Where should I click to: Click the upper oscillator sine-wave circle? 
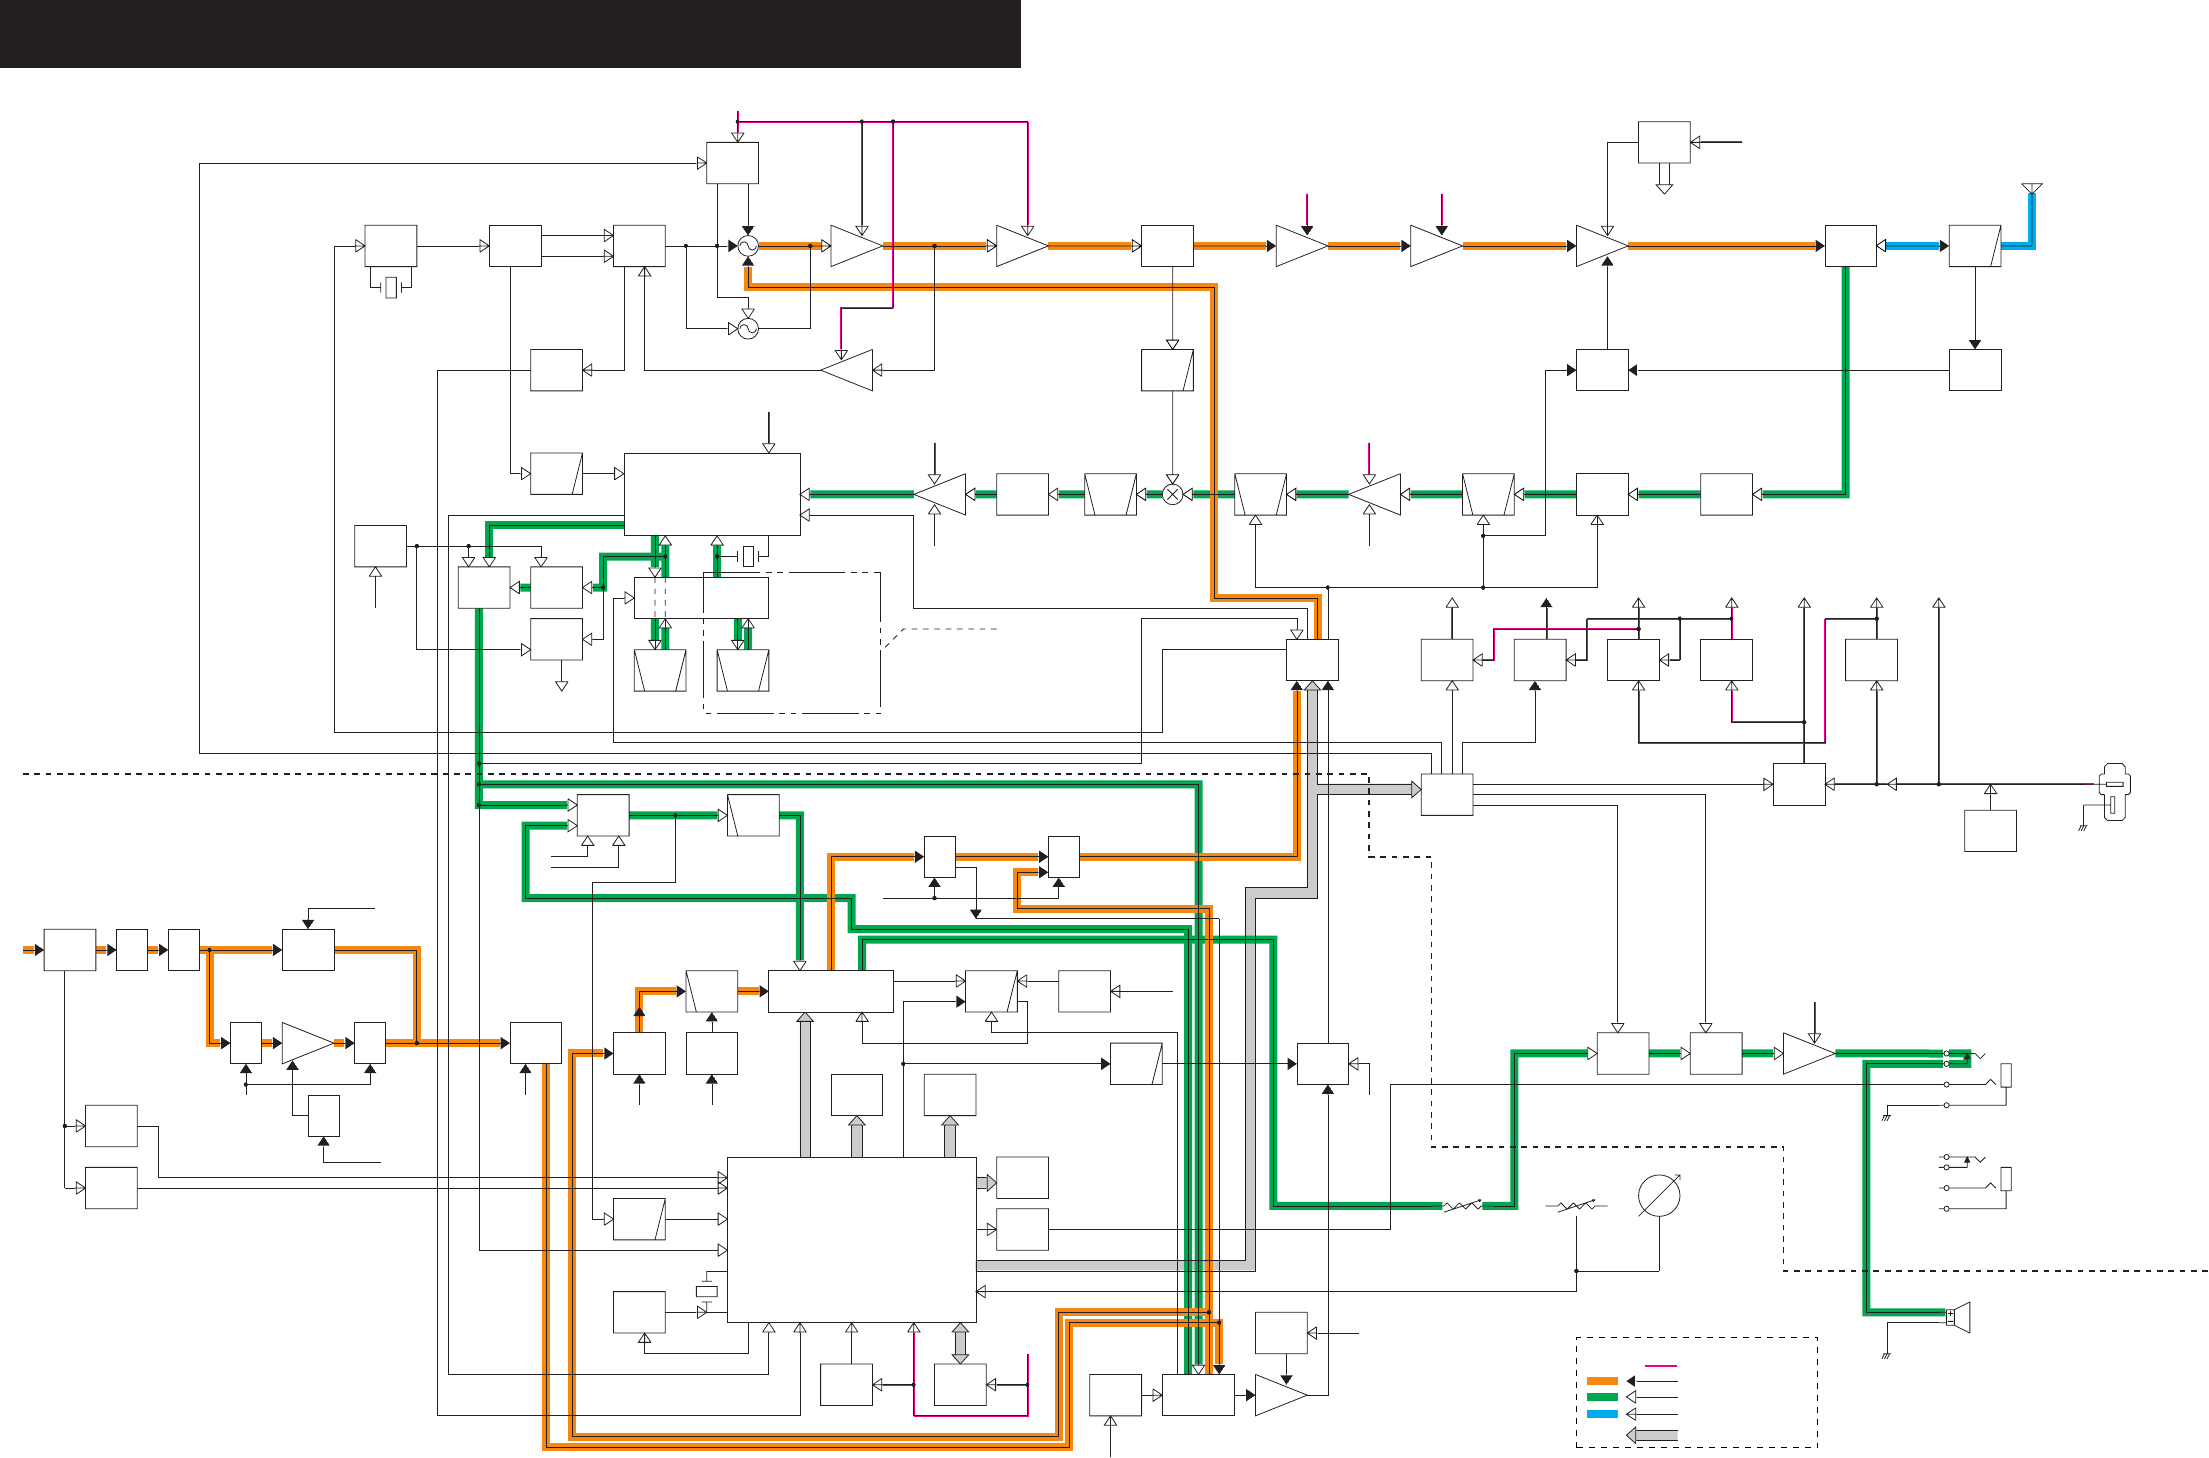click(x=748, y=245)
